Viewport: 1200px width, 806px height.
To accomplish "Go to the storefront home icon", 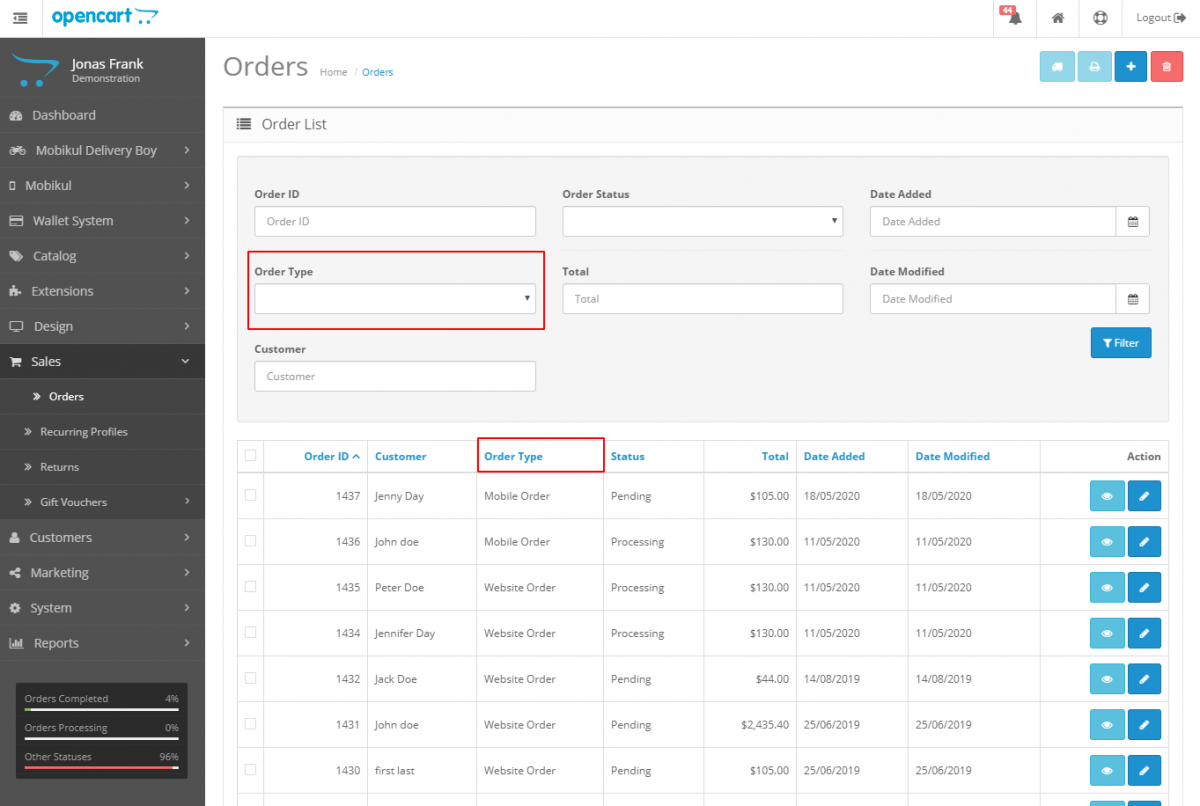I will point(1057,18).
